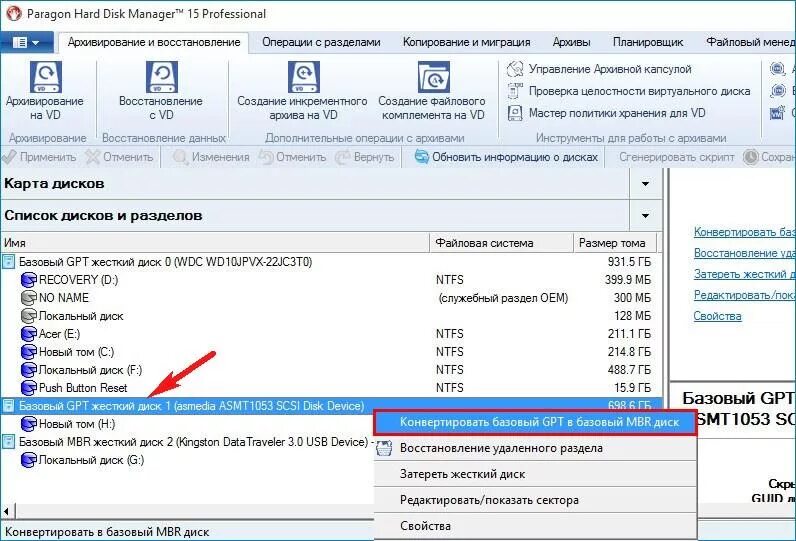This screenshot has height=541, width=796.
Task: Click horizontal scrollbar left arrow
Action: (x=7, y=511)
